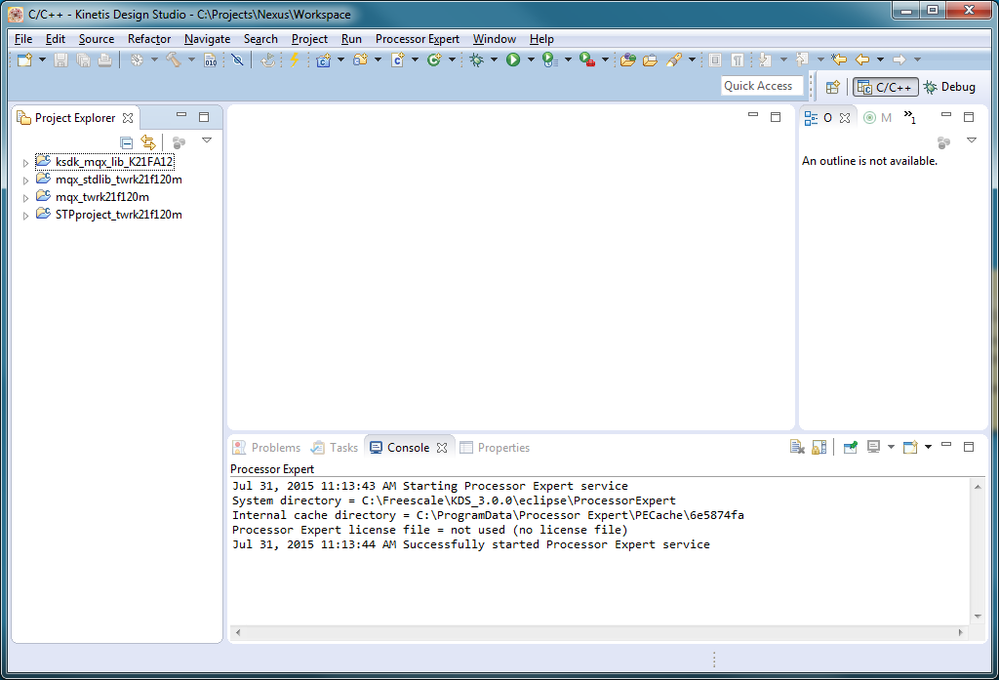Open the Window menu
Screen dimensions: 999x680
pos(494,39)
